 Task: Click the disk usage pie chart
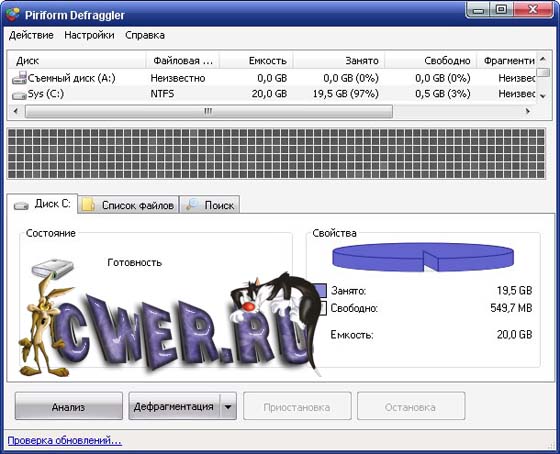click(x=423, y=257)
